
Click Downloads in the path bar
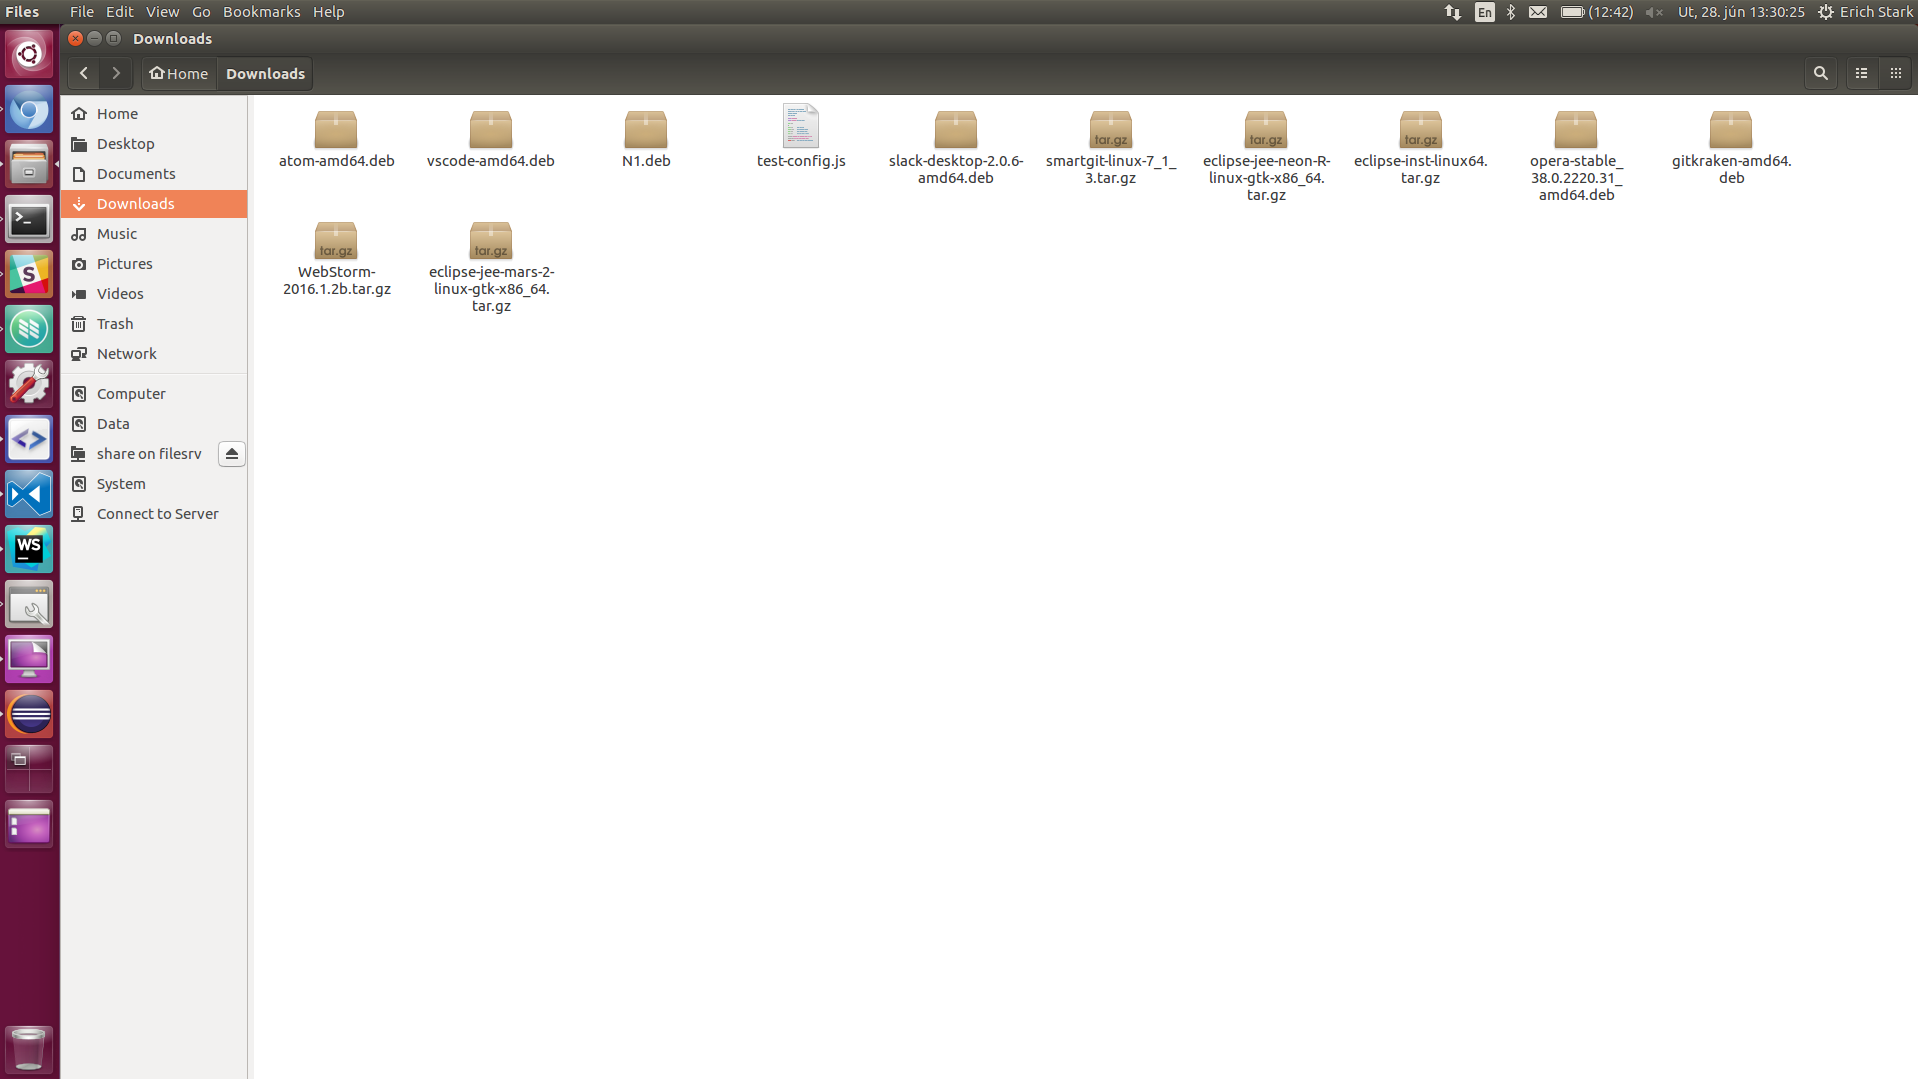[265, 73]
